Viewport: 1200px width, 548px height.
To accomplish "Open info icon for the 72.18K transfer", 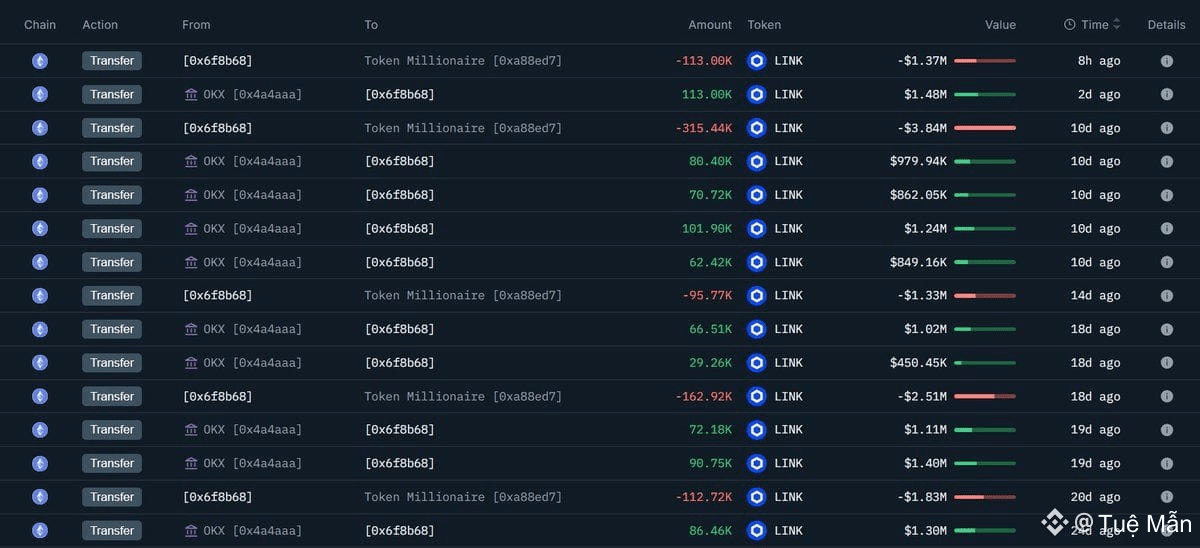I will point(1166,430).
